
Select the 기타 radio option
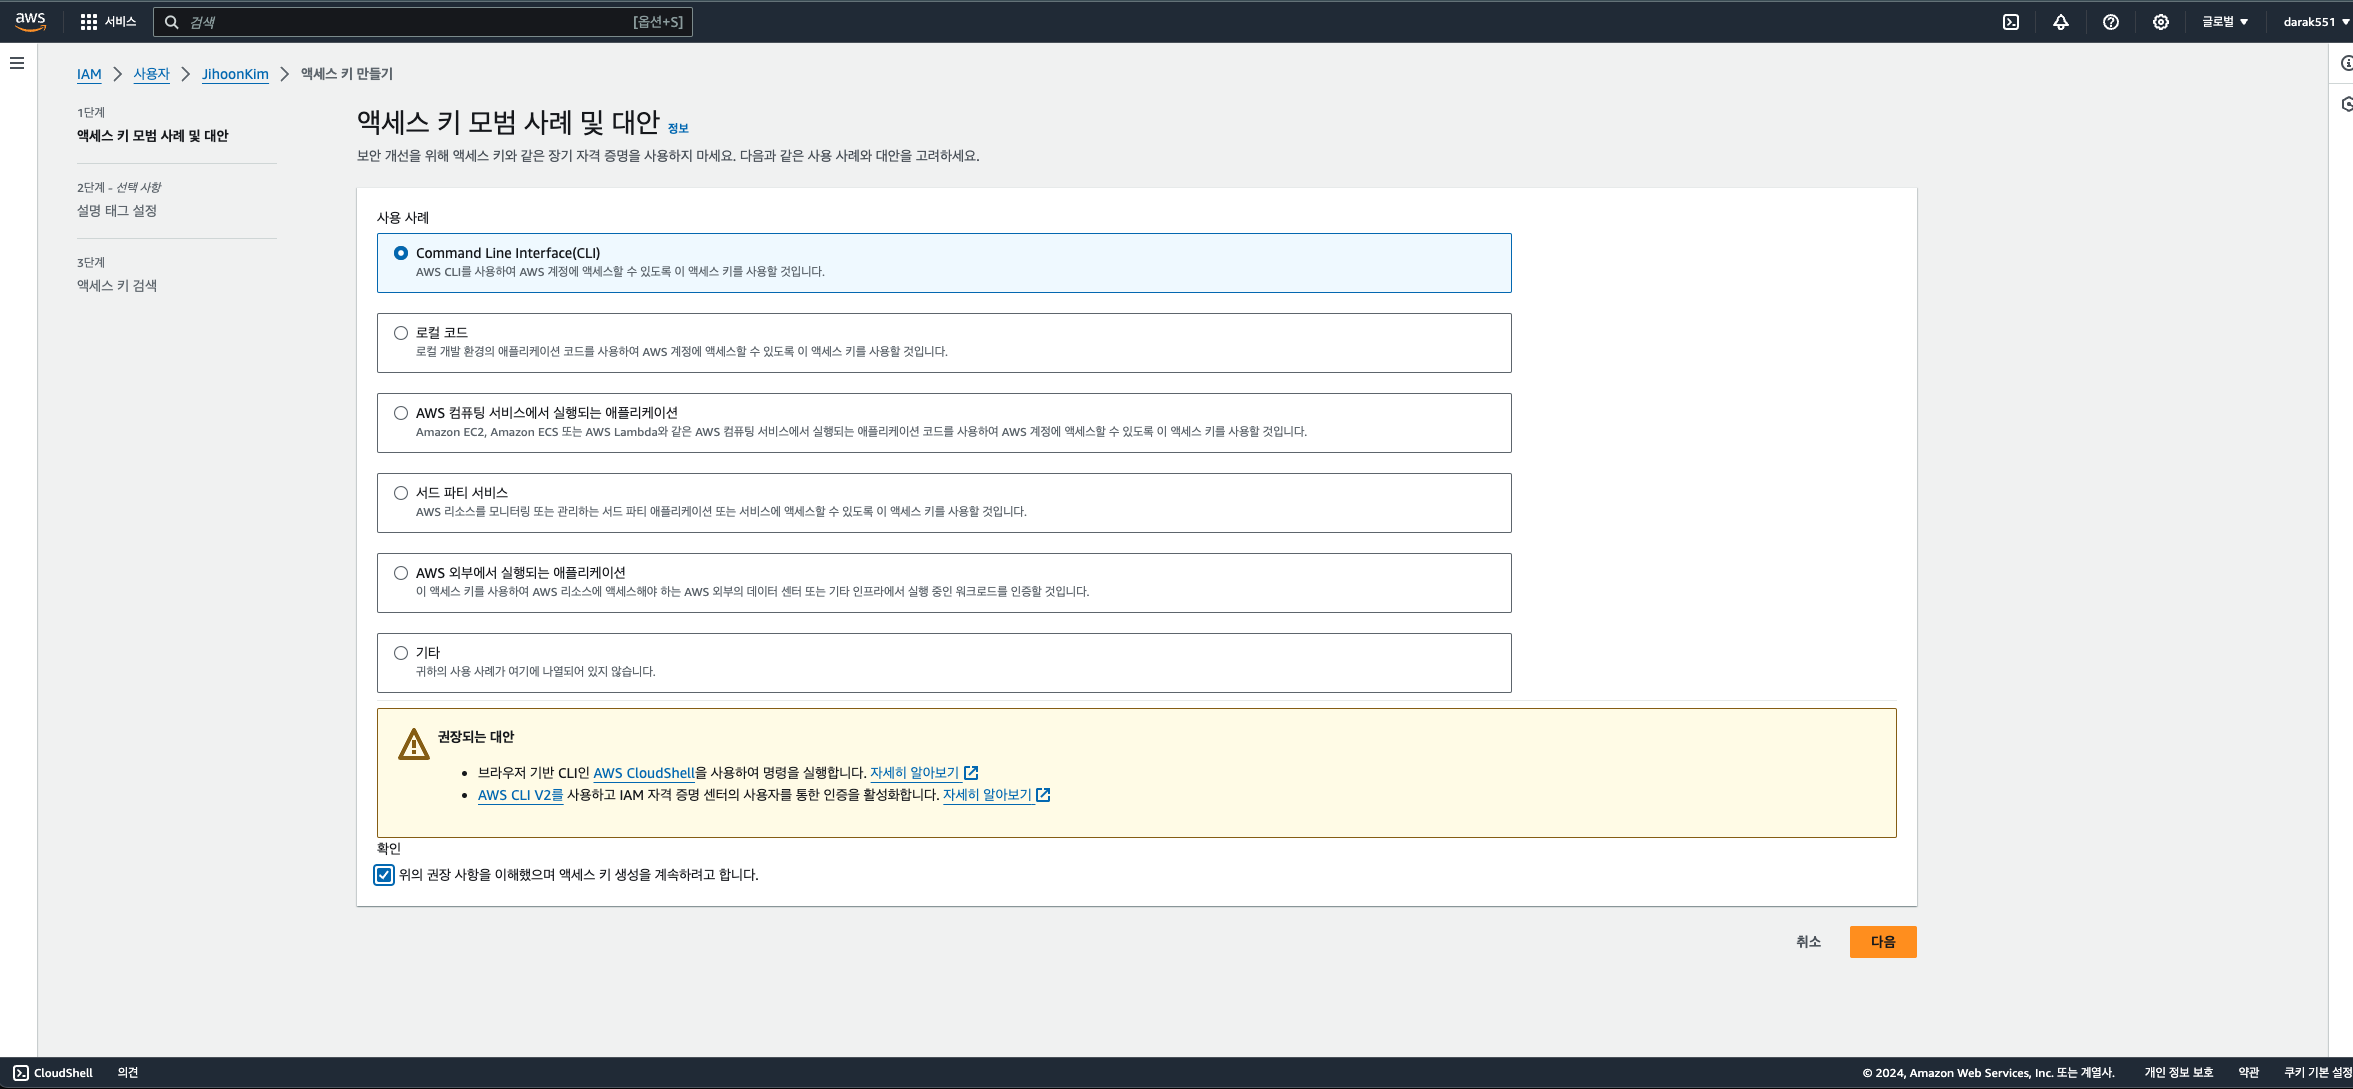pos(401,653)
